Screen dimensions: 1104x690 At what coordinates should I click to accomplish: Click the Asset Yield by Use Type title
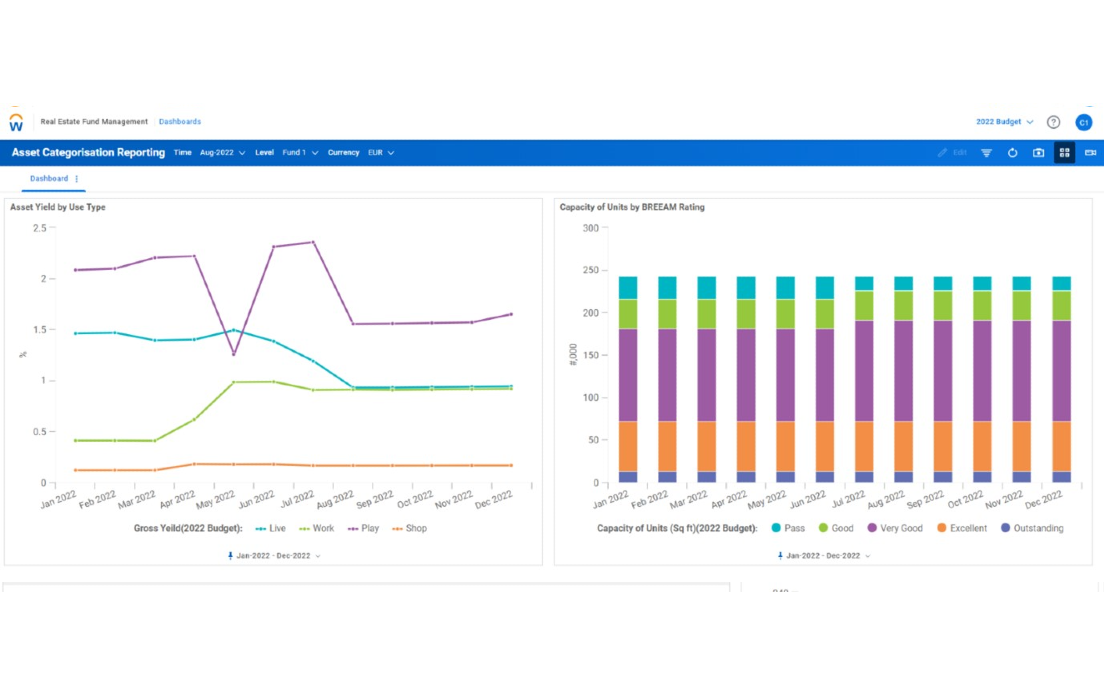(x=58, y=207)
